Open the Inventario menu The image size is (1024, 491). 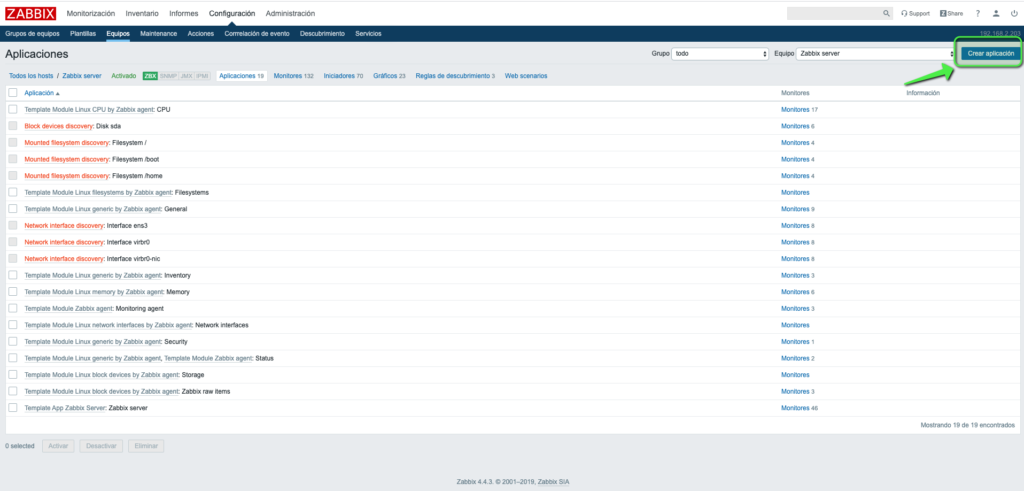coord(142,13)
